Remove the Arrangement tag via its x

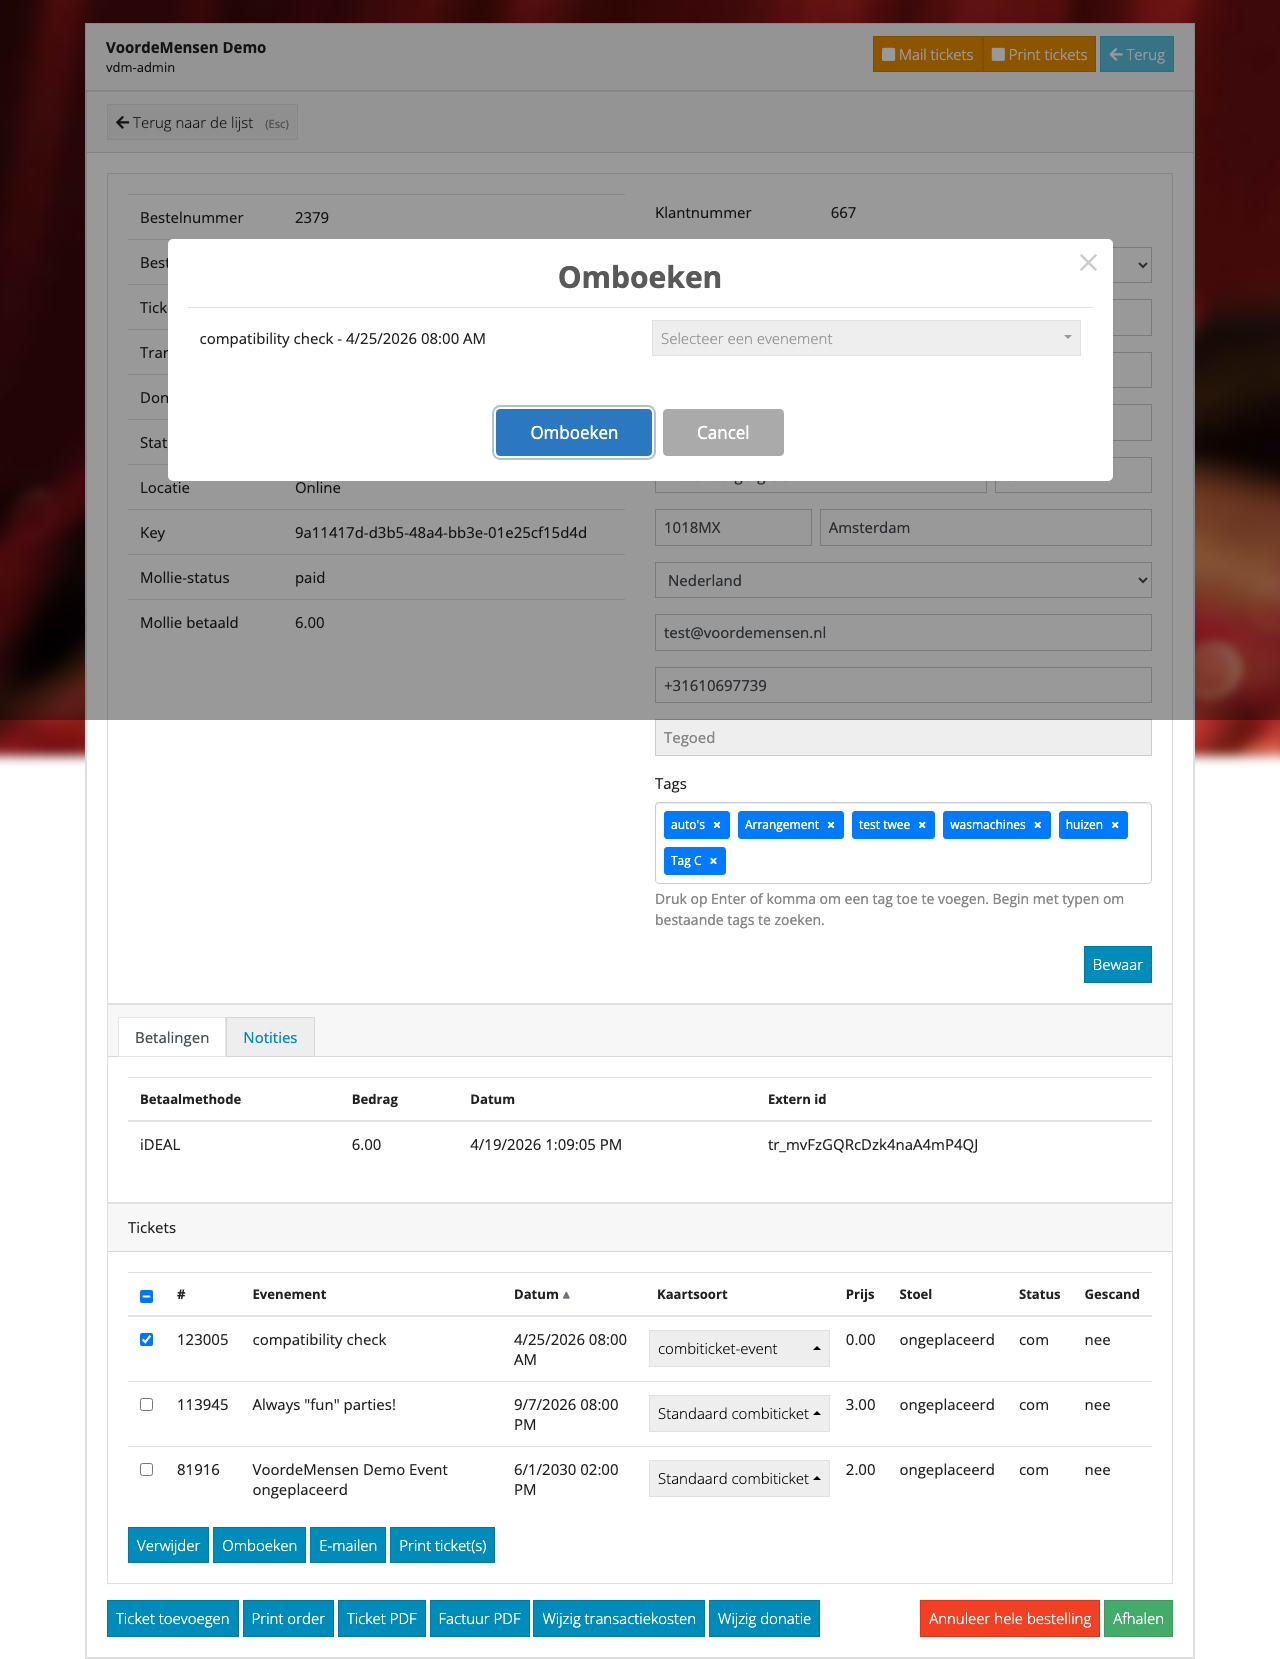831,825
